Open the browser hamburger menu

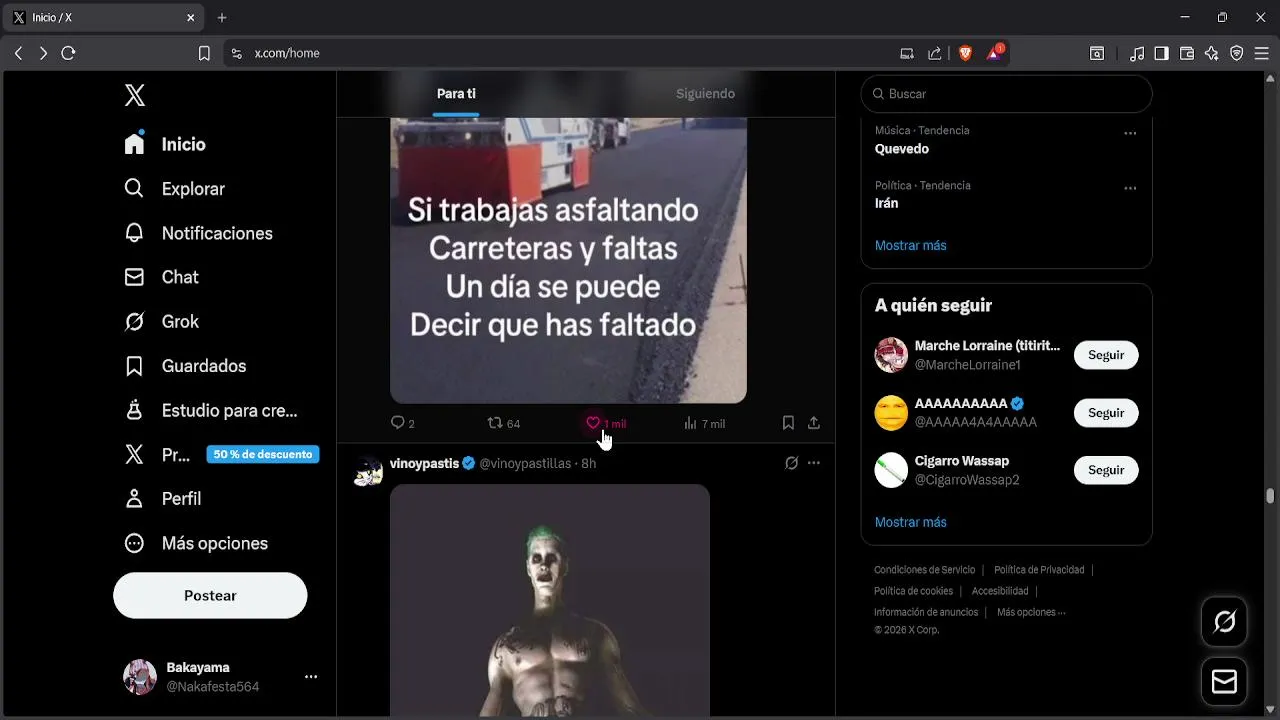[x=1261, y=53]
